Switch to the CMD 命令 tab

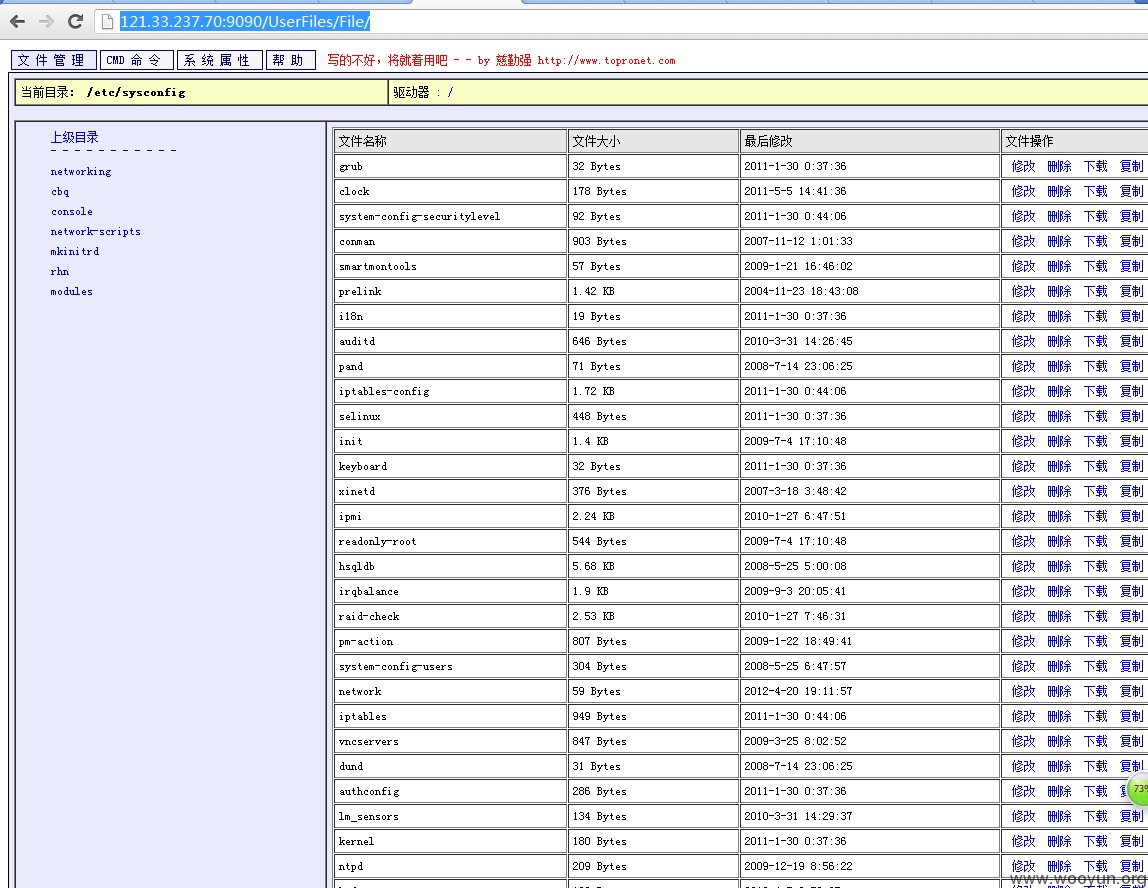tap(136, 60)
